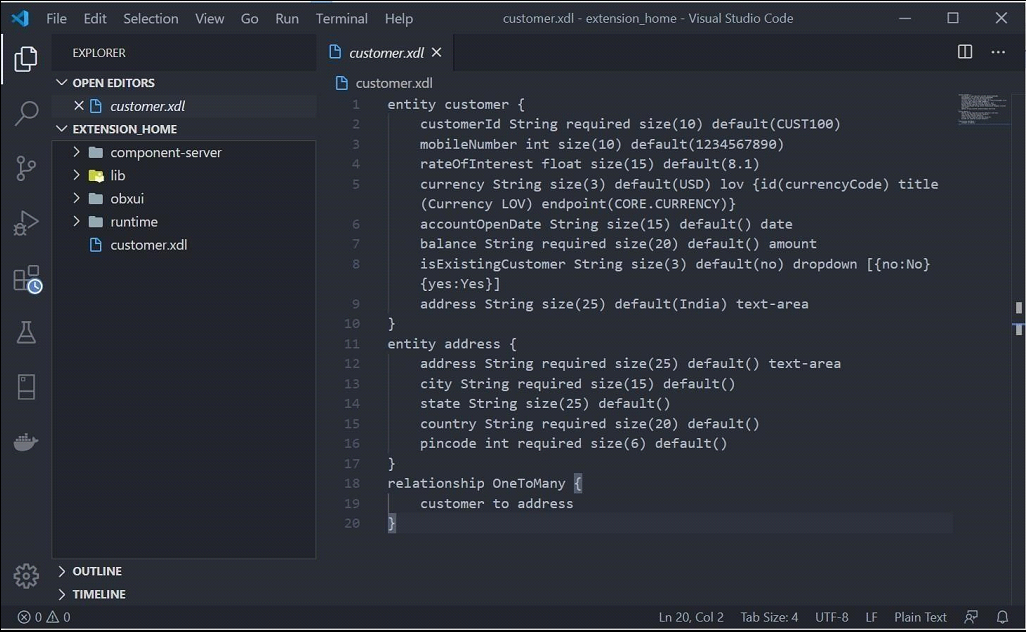Close customer.xdl in Open Editors list

[79, 105]
